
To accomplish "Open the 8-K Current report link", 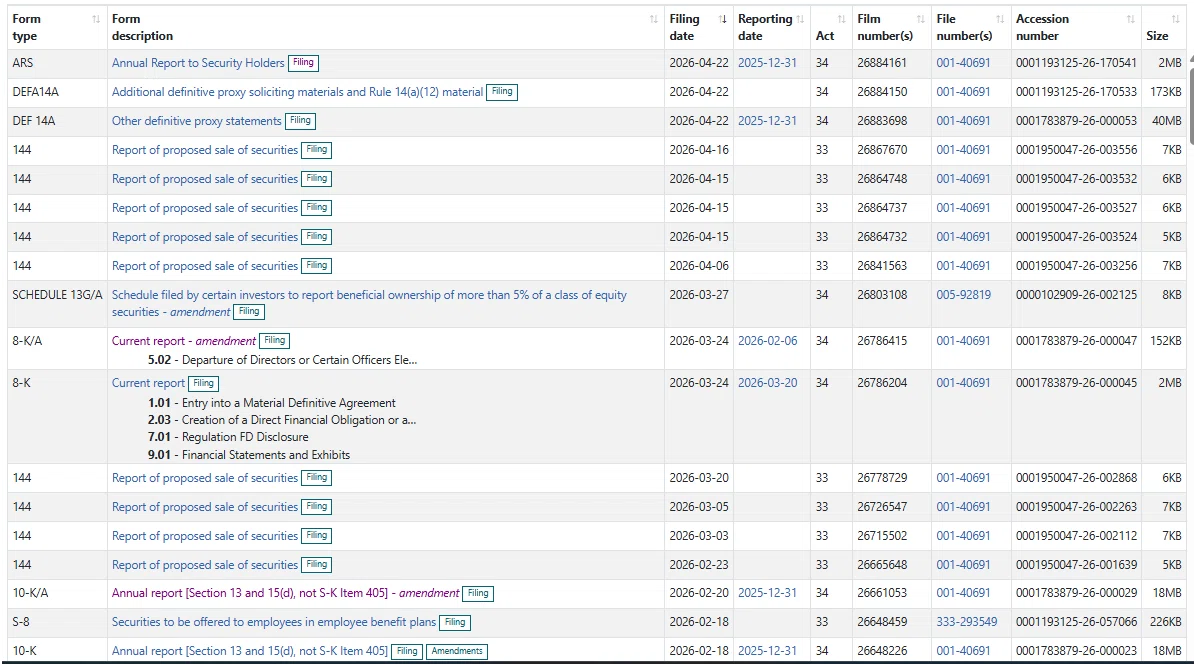I will (x=148, y=383).
